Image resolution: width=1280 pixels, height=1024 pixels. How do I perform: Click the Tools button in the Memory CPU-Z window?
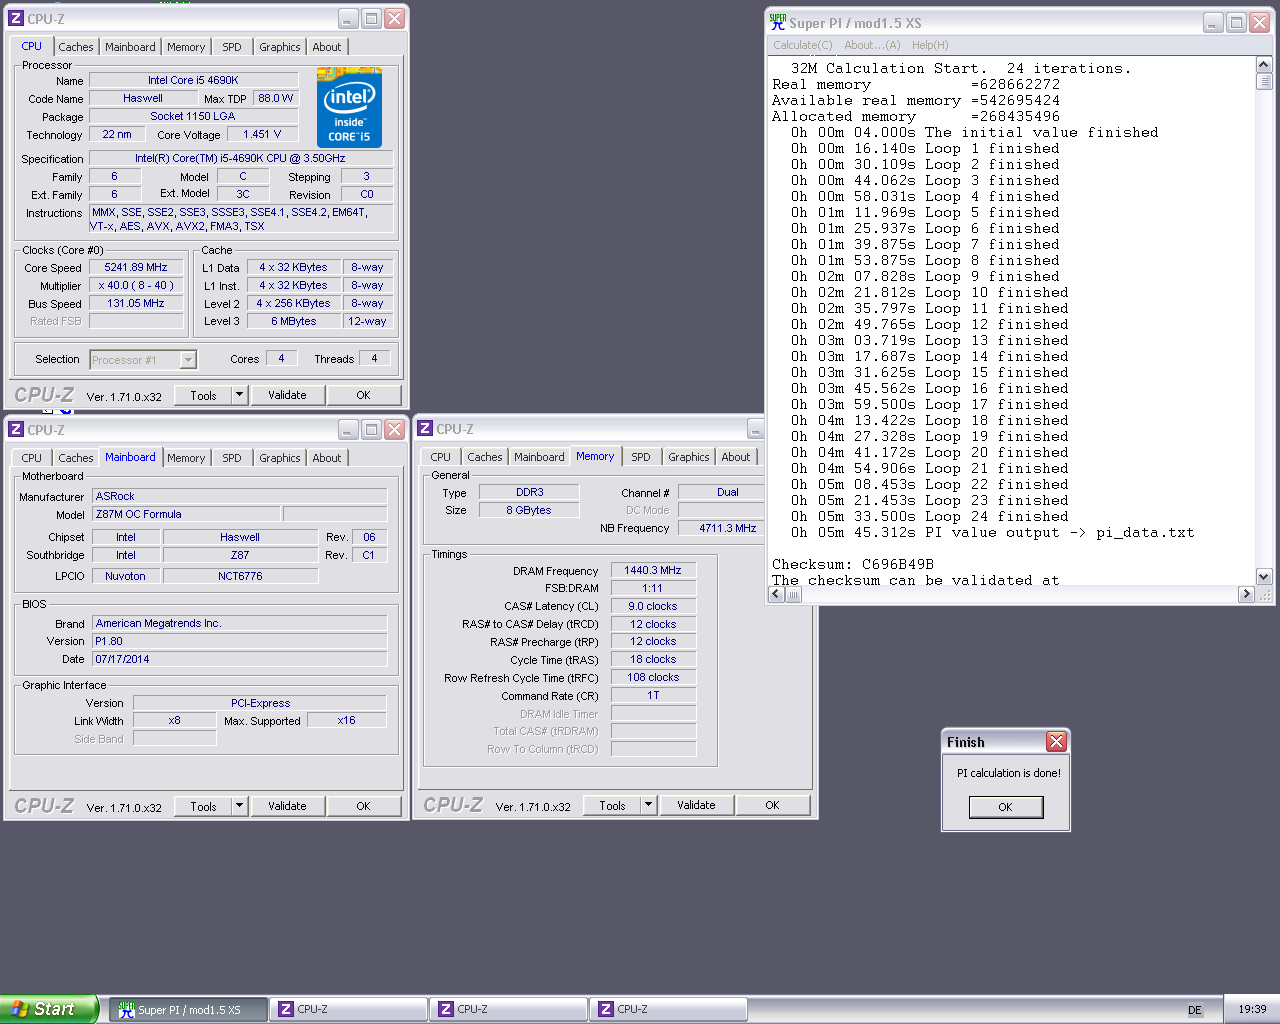[612, 805]
